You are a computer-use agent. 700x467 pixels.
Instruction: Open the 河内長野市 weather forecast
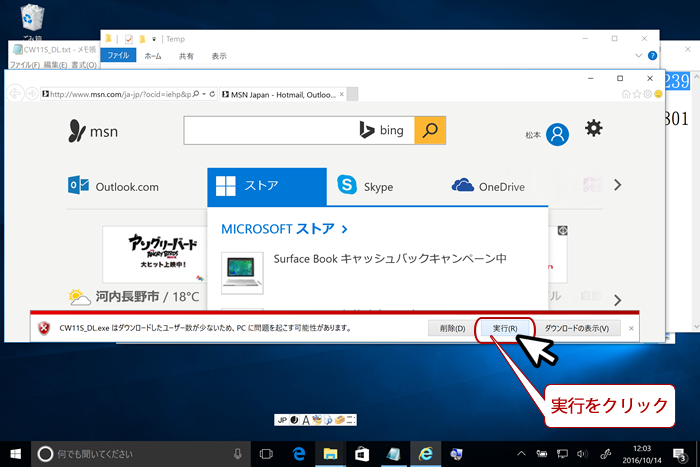pyautogui.click(x=134, y=296)
